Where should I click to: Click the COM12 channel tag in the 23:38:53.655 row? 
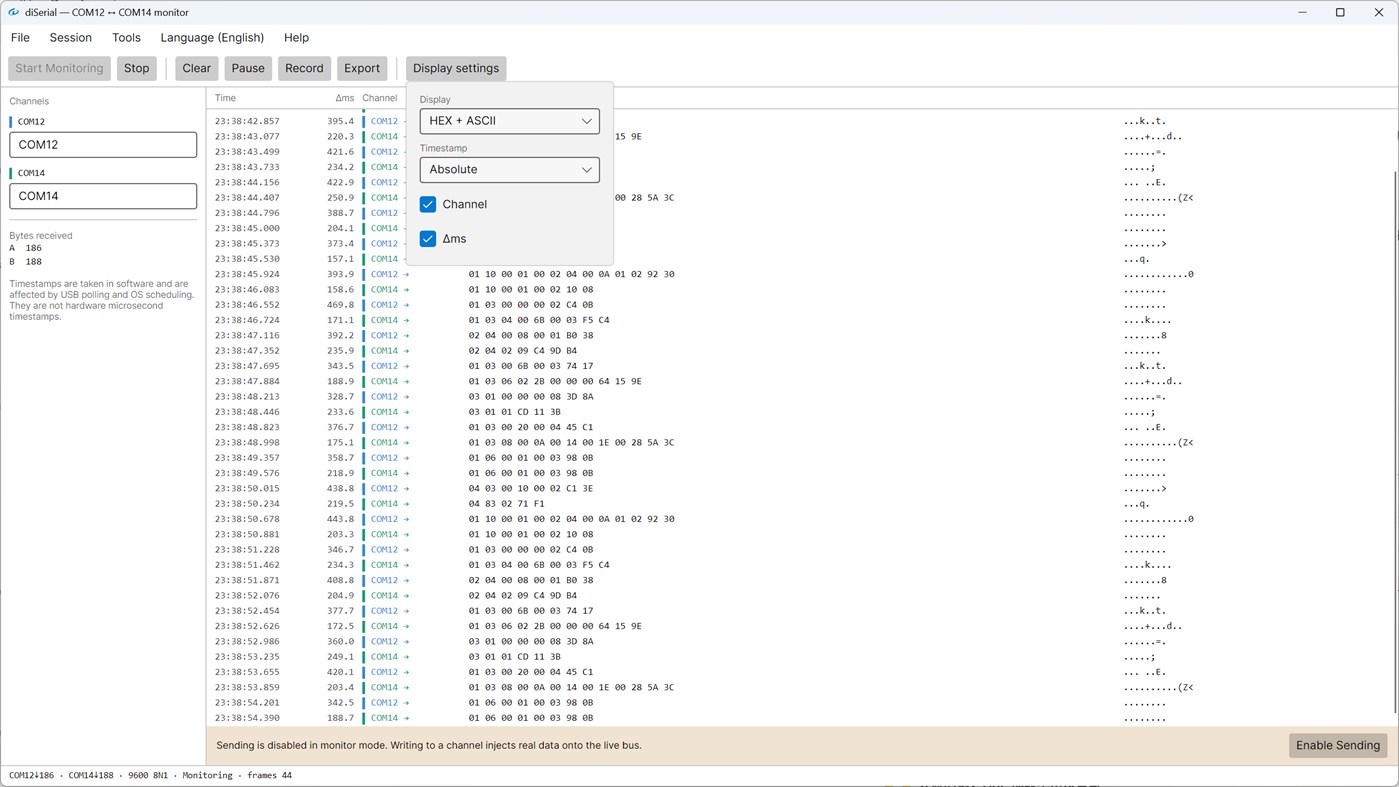tap(384, 672)
